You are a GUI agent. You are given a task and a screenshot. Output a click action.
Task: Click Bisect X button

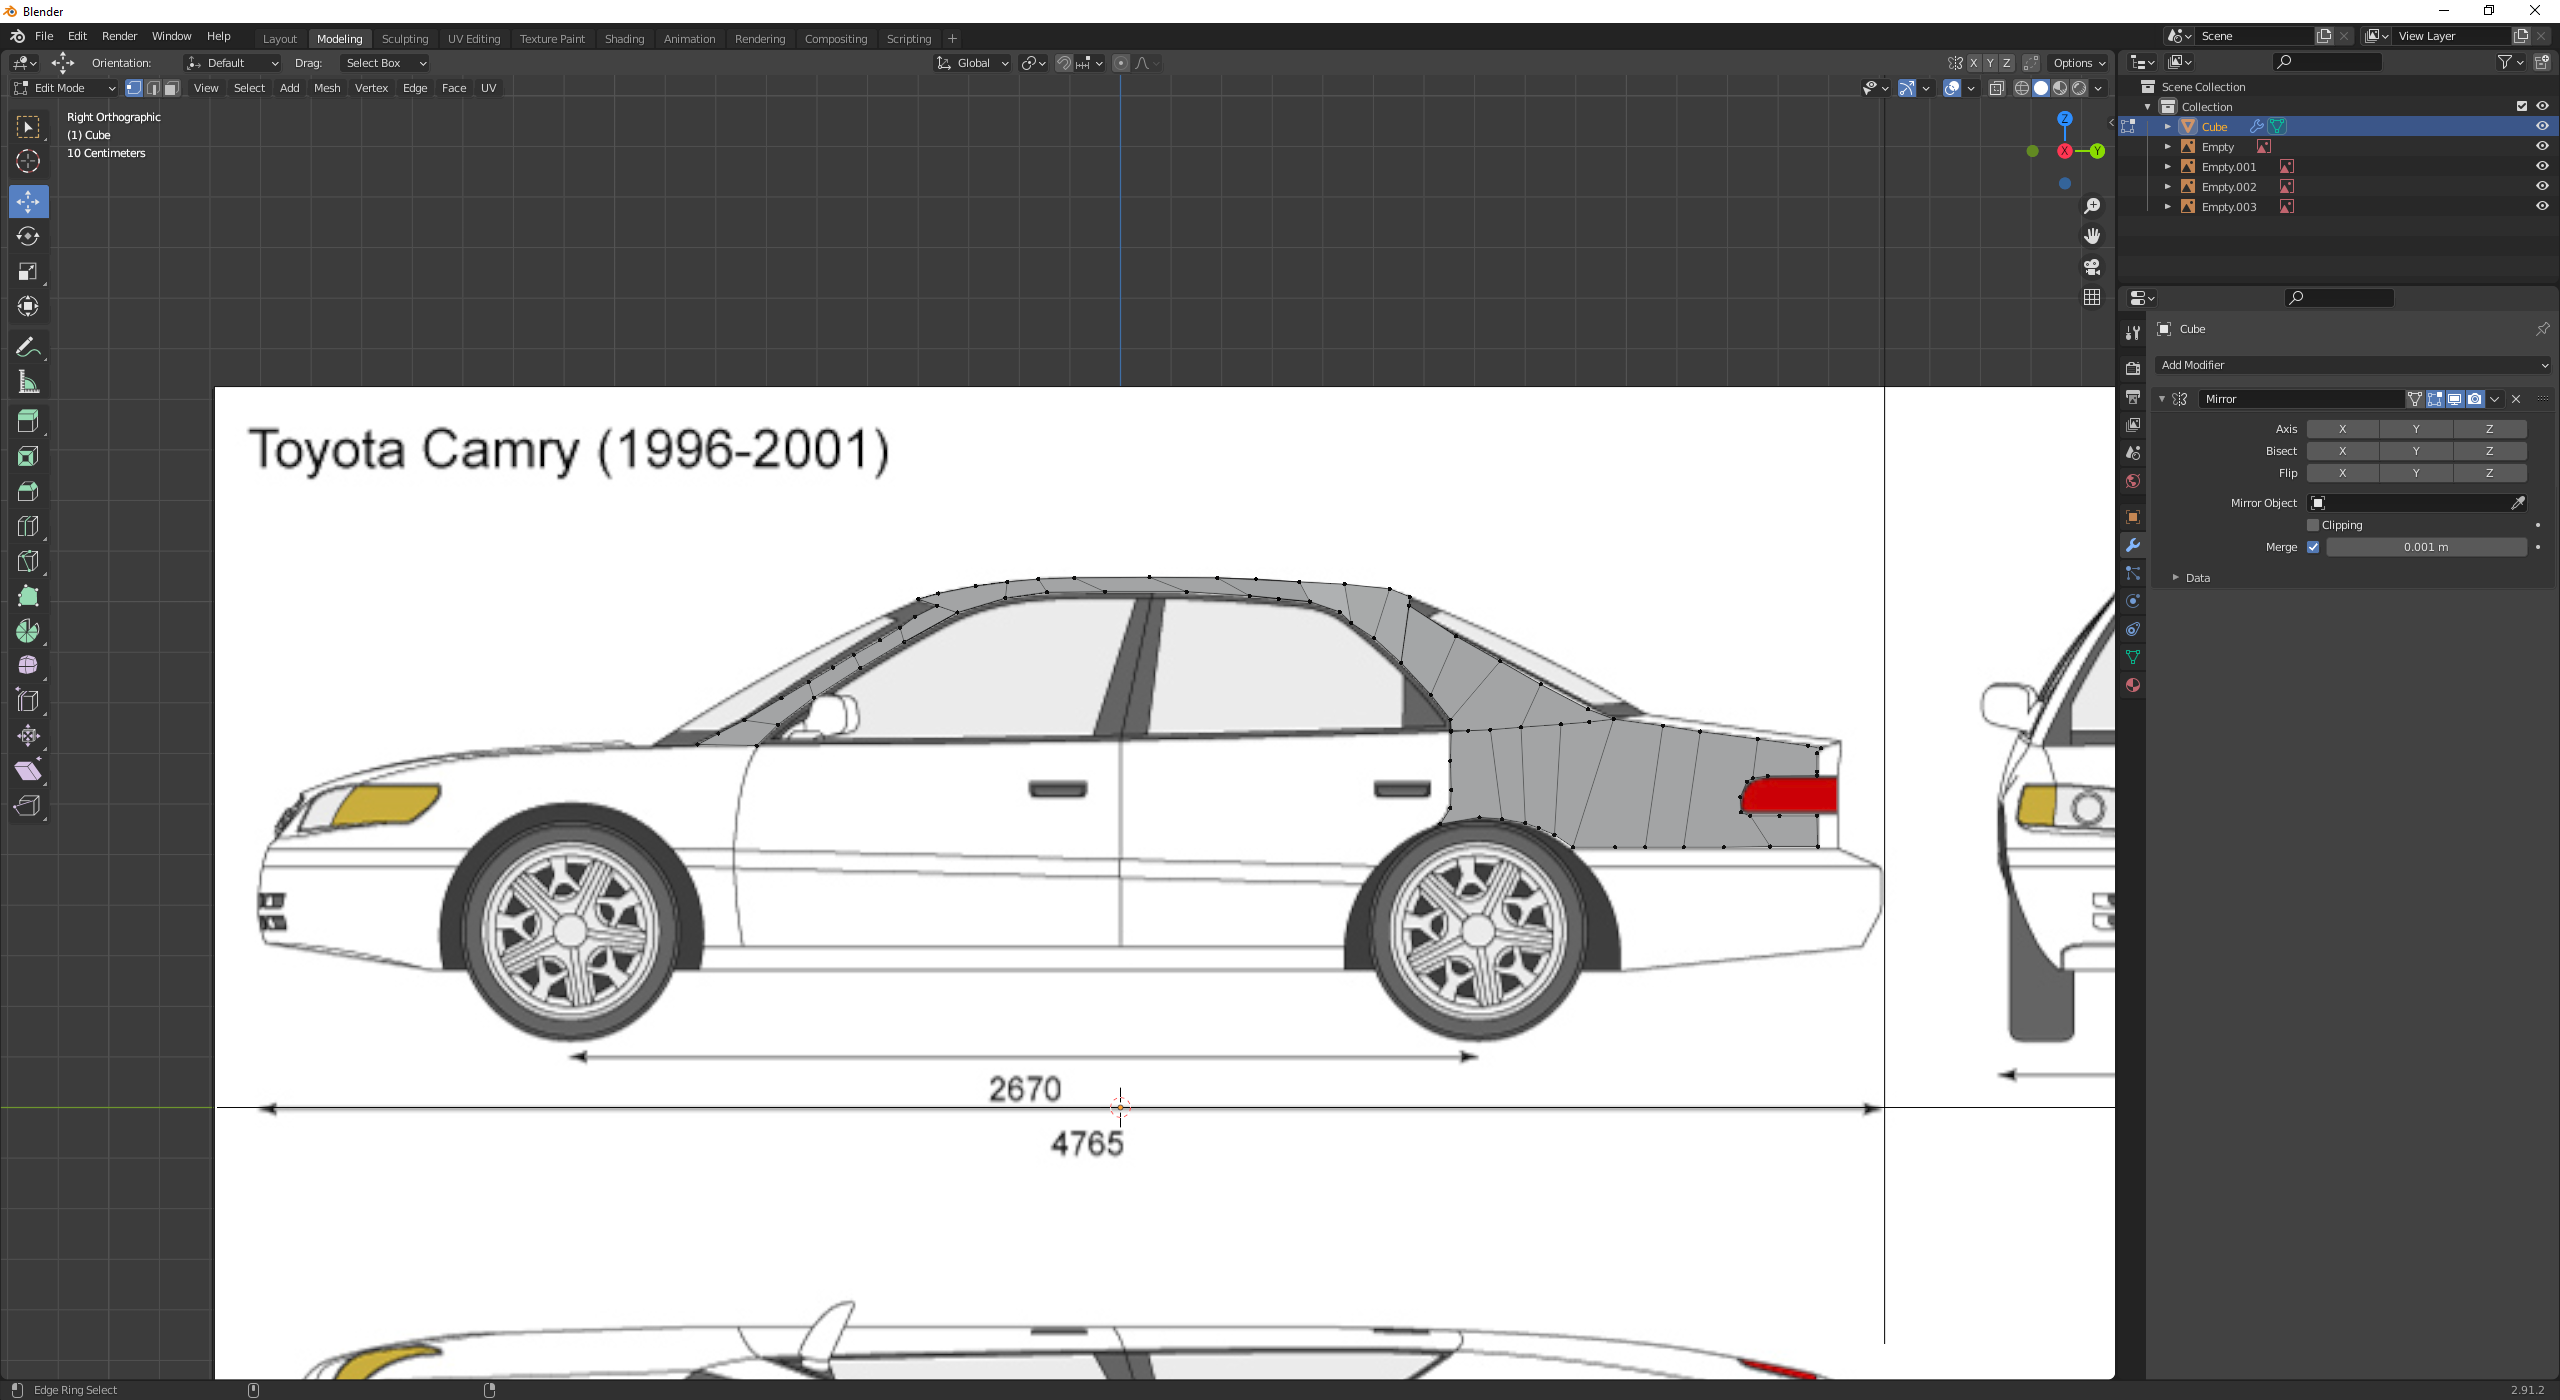[2342, 451]
